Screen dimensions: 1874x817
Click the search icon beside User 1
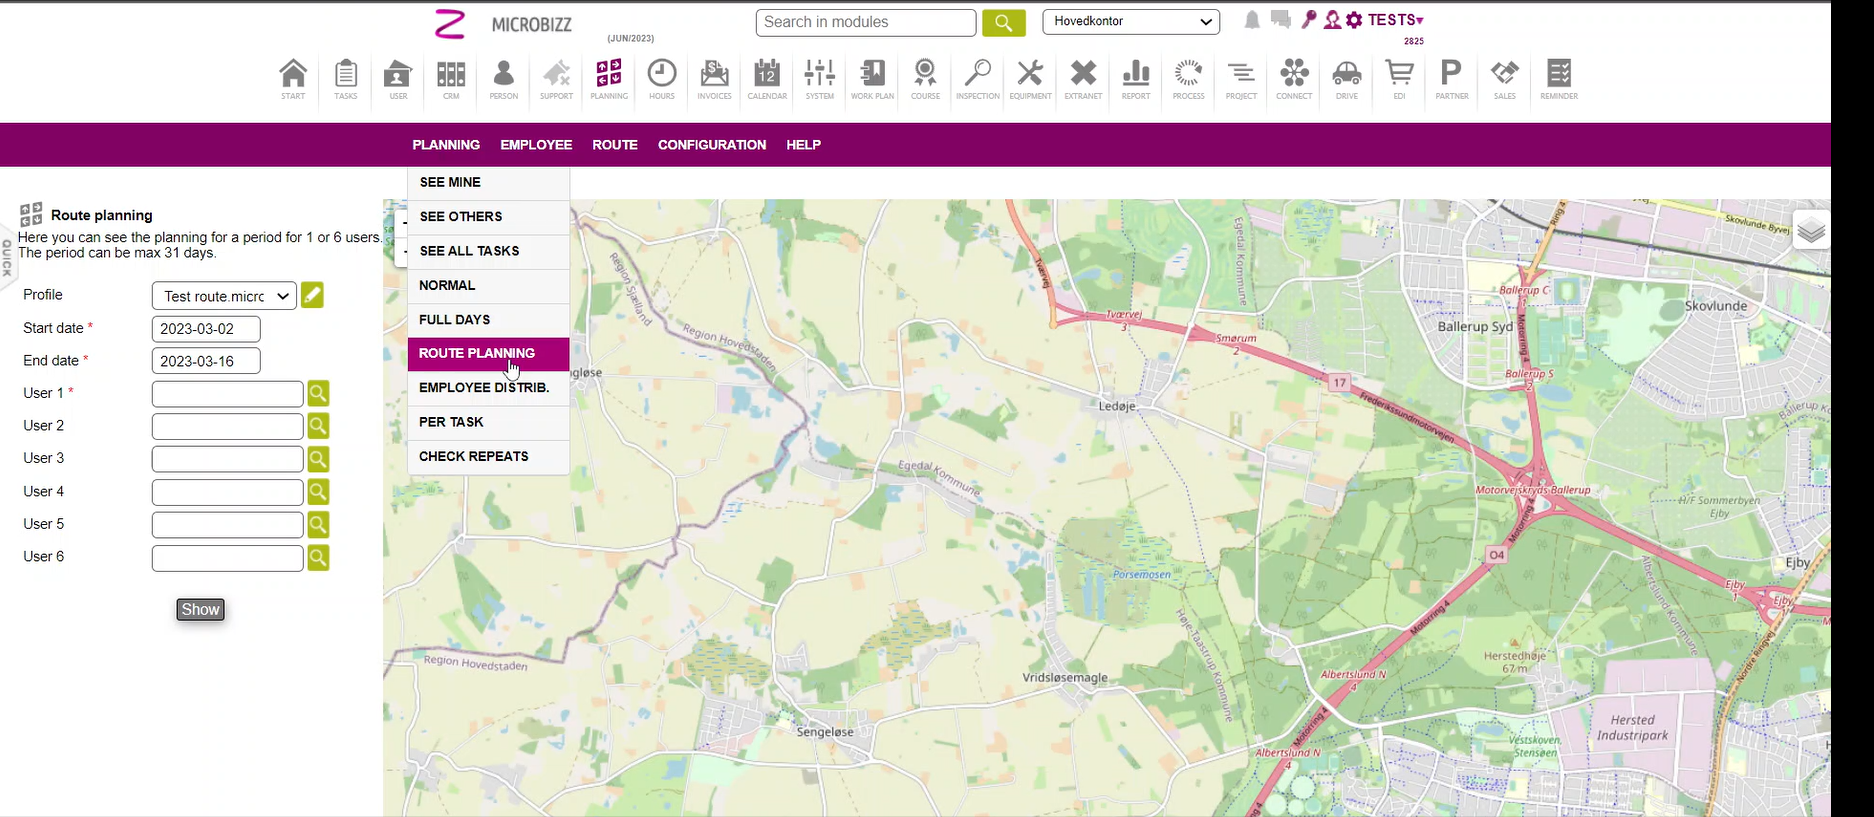pyautogui.click(x=318, y=393)
